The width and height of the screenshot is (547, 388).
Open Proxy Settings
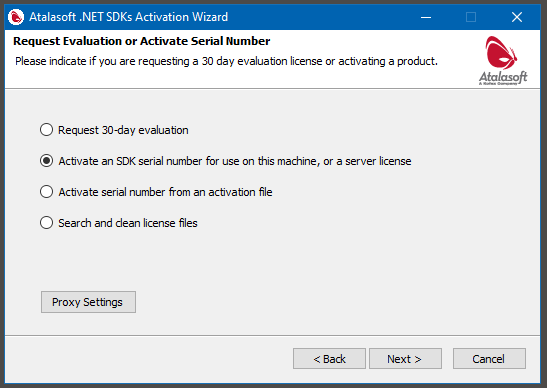coord(88,302)
